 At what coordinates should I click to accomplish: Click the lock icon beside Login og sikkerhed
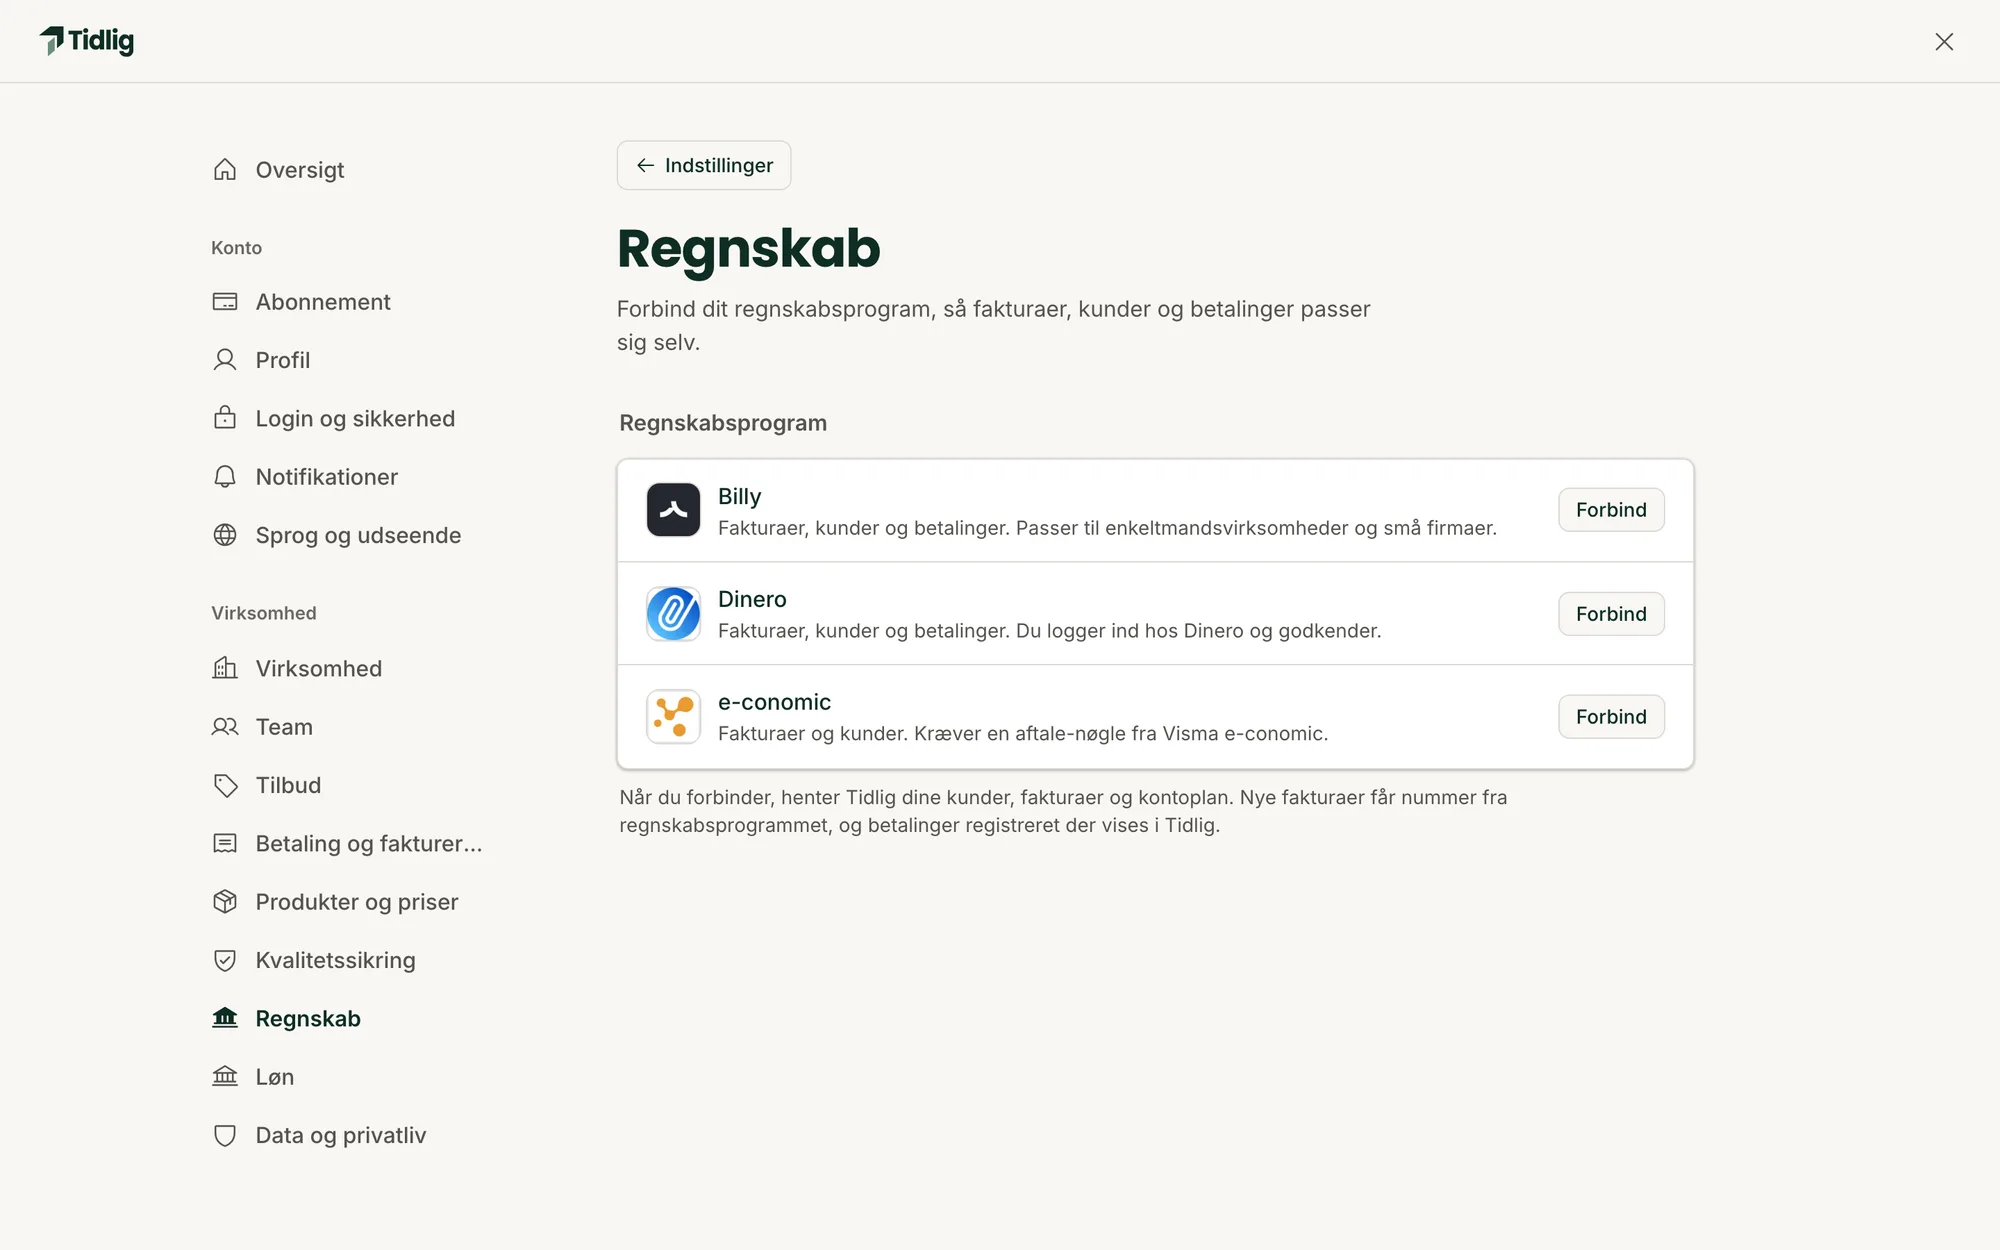click(225, 418)
